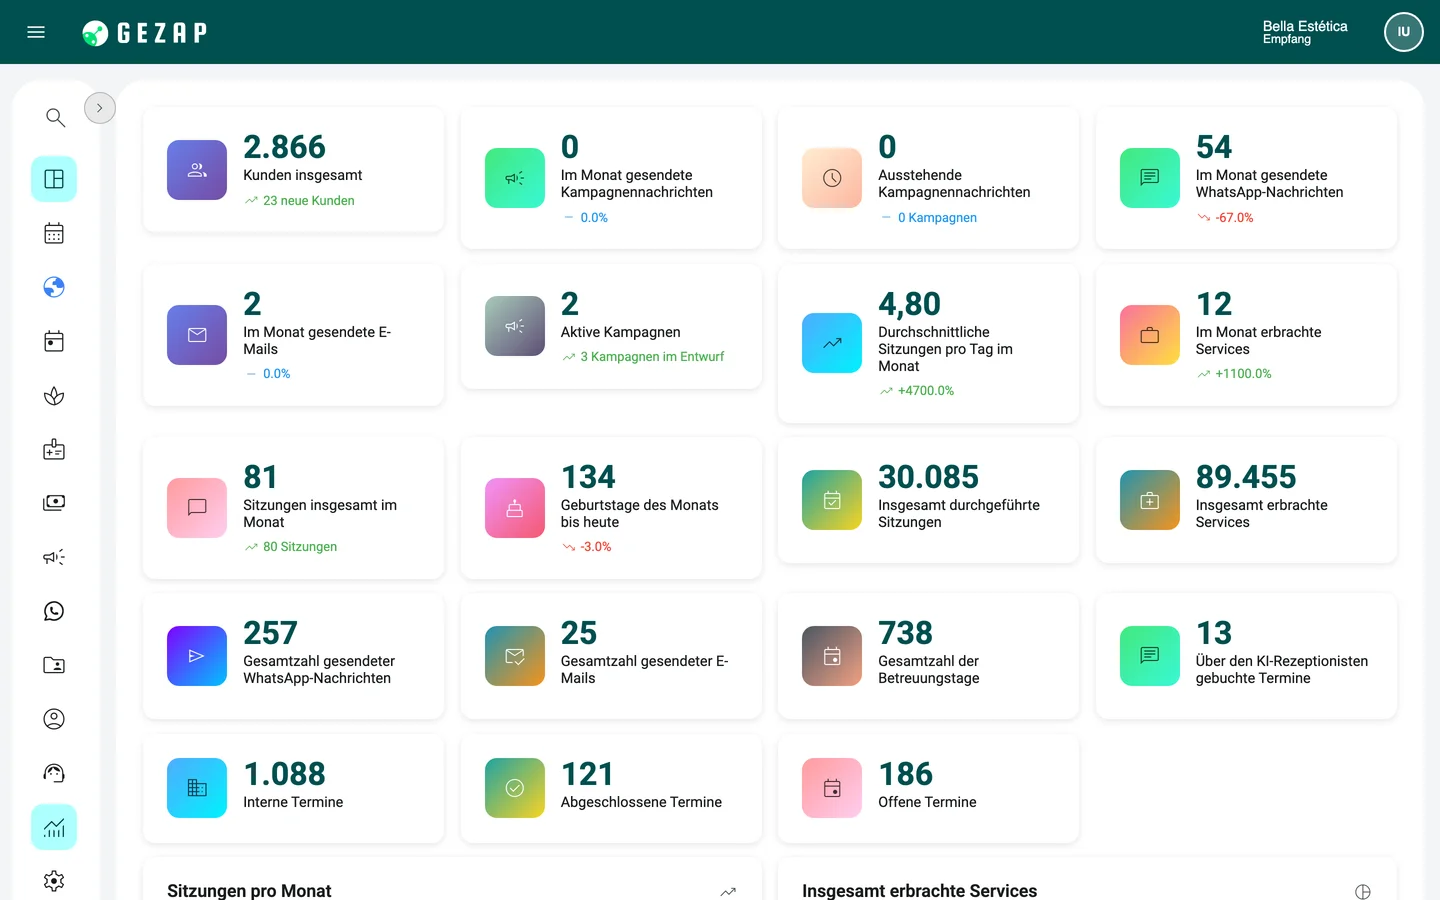Select the dashboard layout icon in sidebar

54,179
